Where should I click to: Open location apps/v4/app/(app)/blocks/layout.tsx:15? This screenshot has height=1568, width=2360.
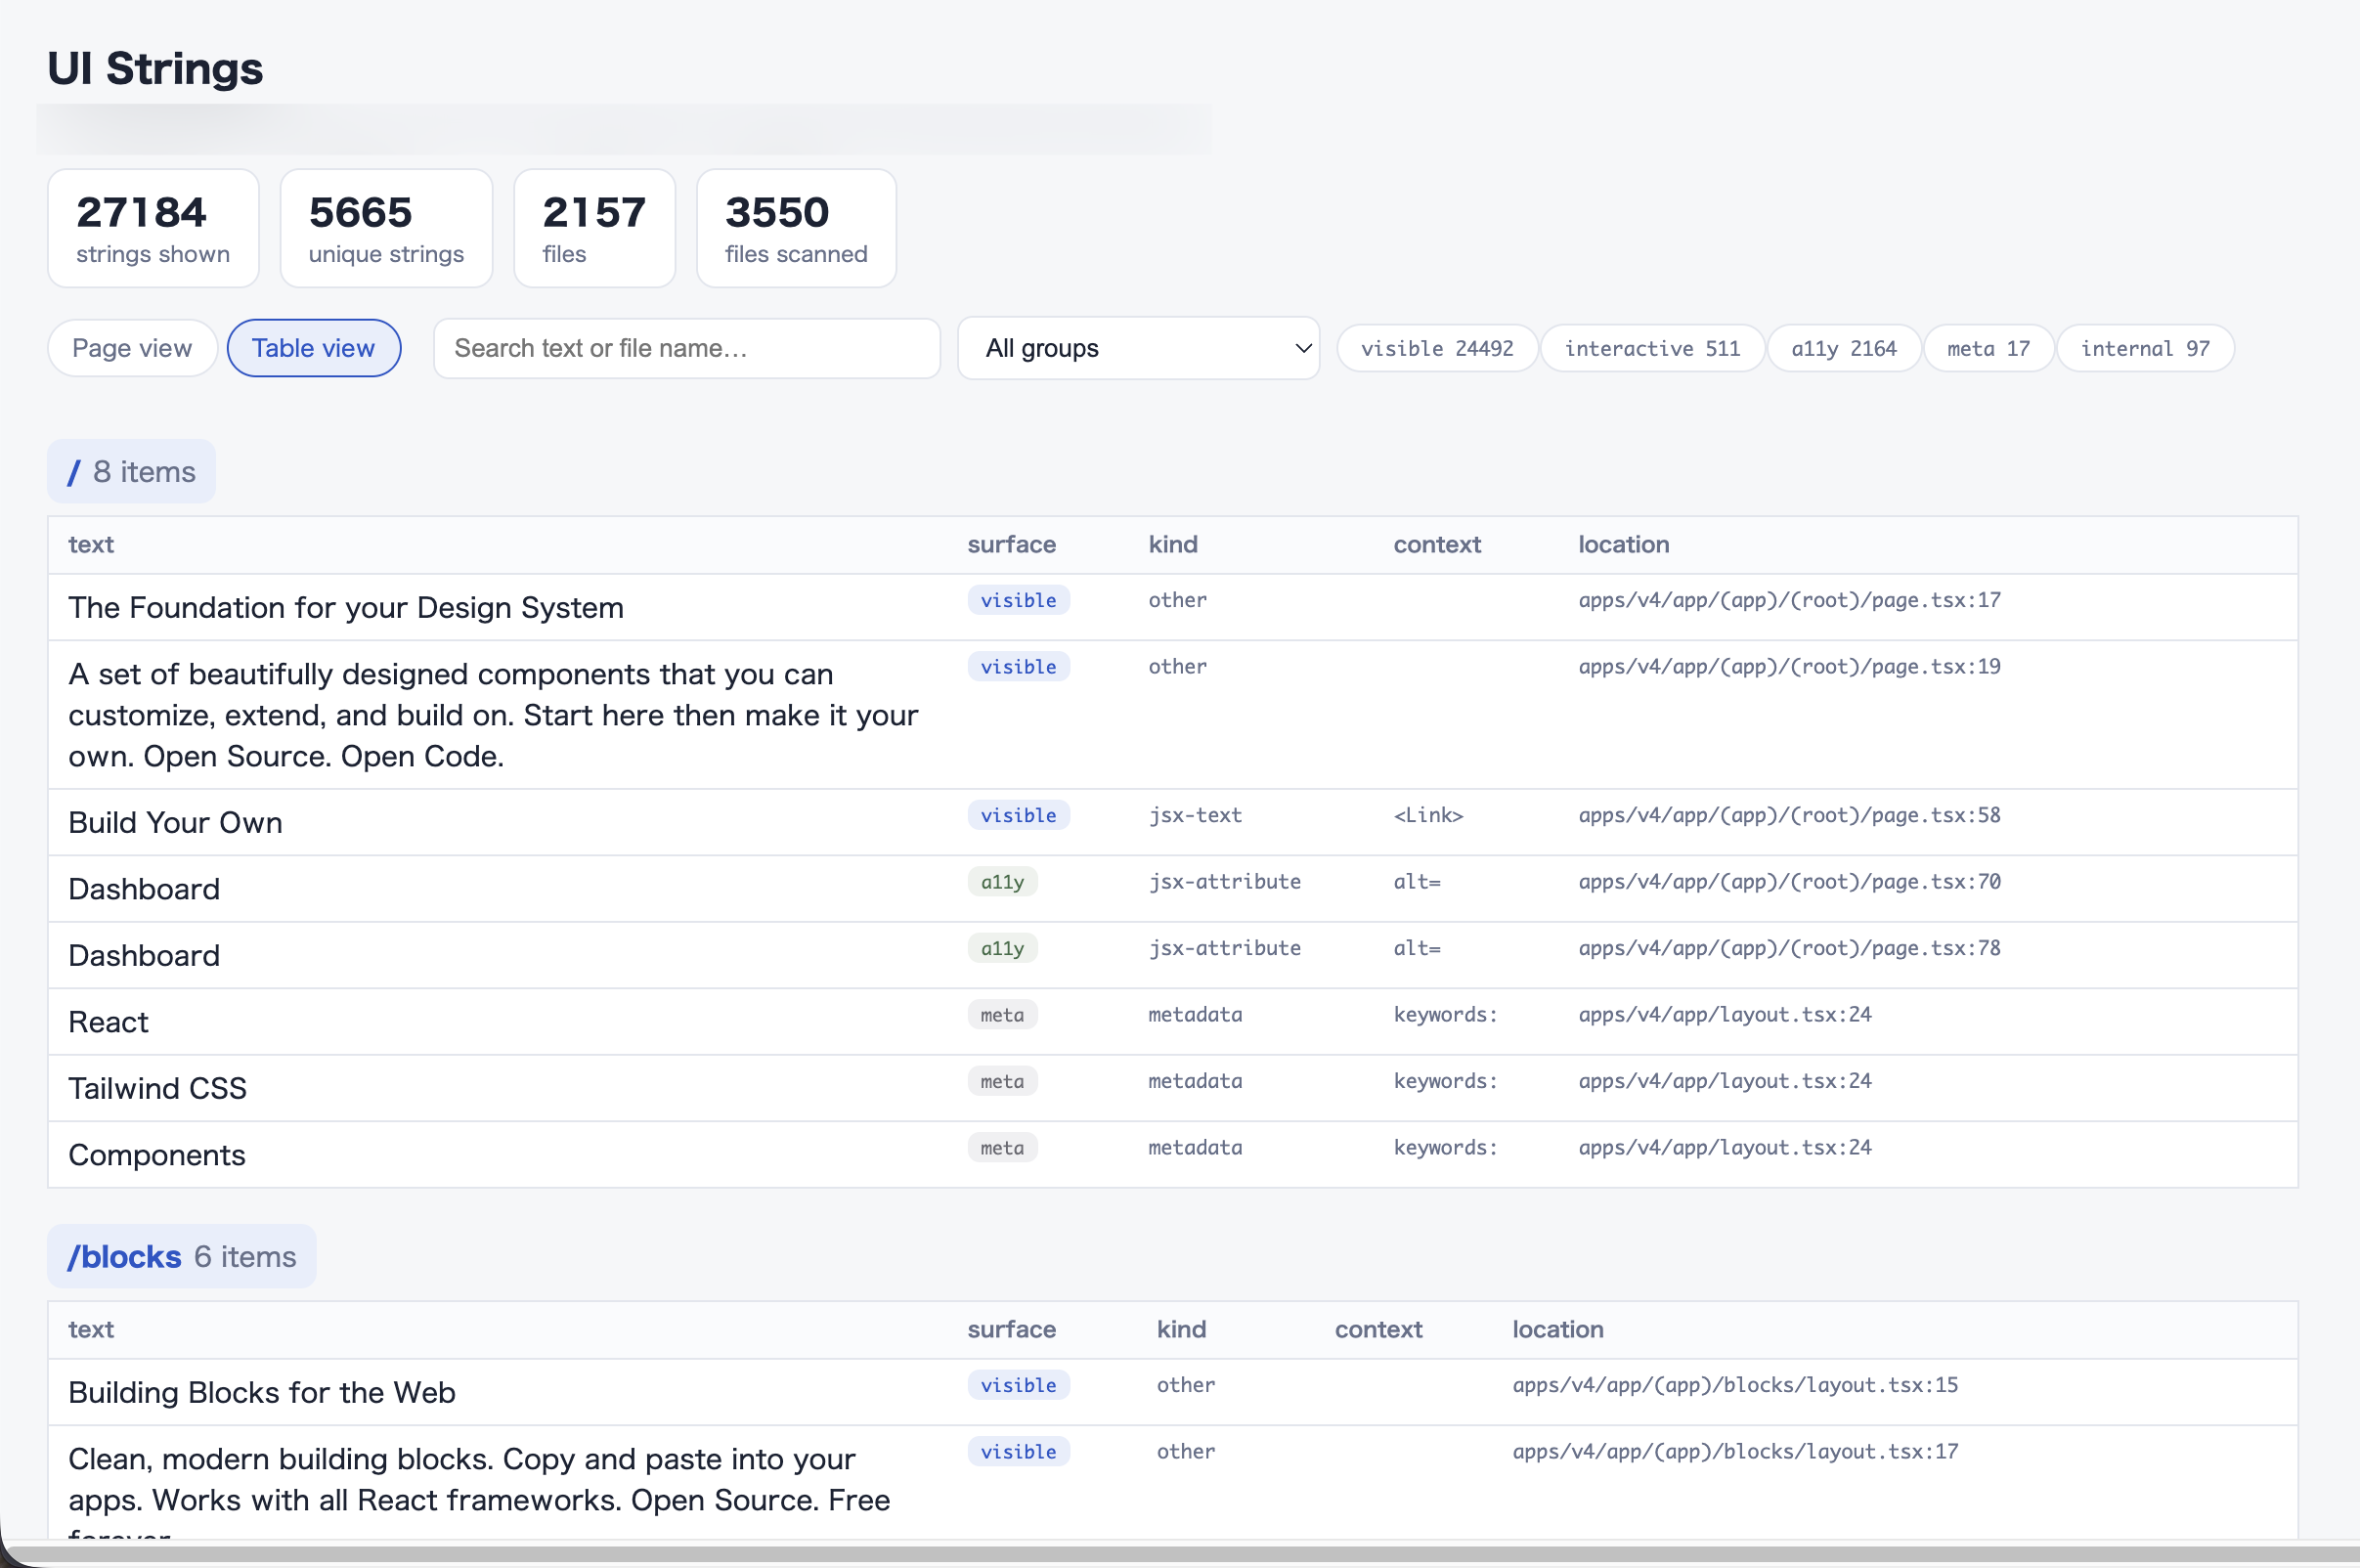[1735, 1385]
